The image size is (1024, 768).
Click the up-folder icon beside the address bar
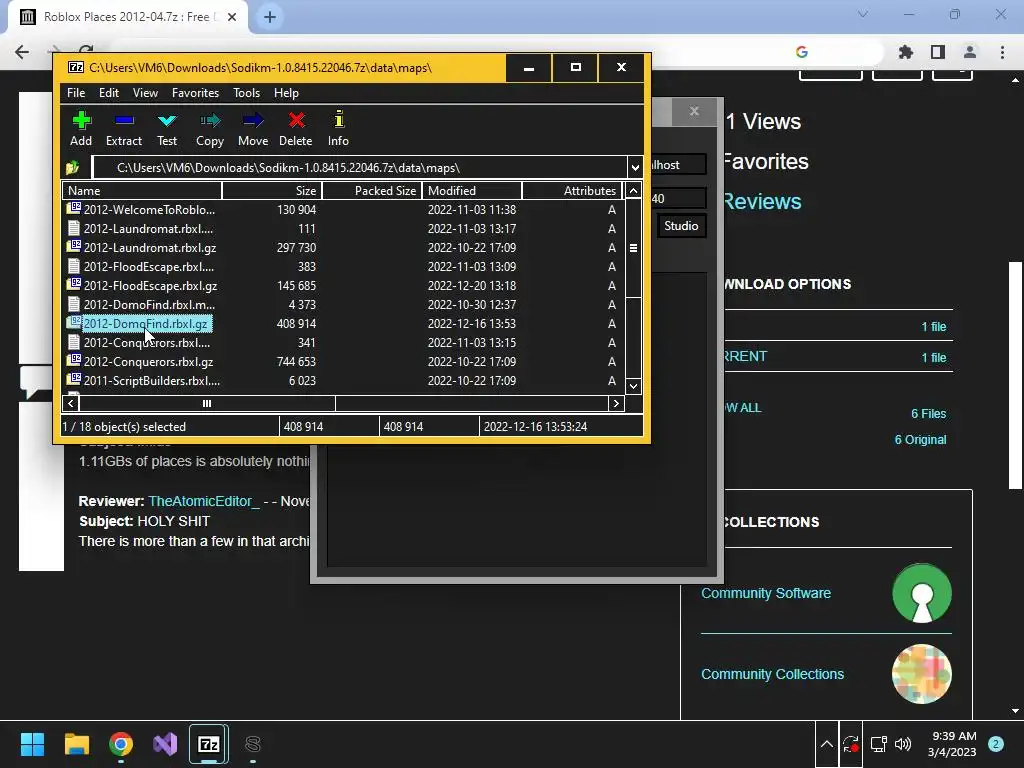pos(72,168)
